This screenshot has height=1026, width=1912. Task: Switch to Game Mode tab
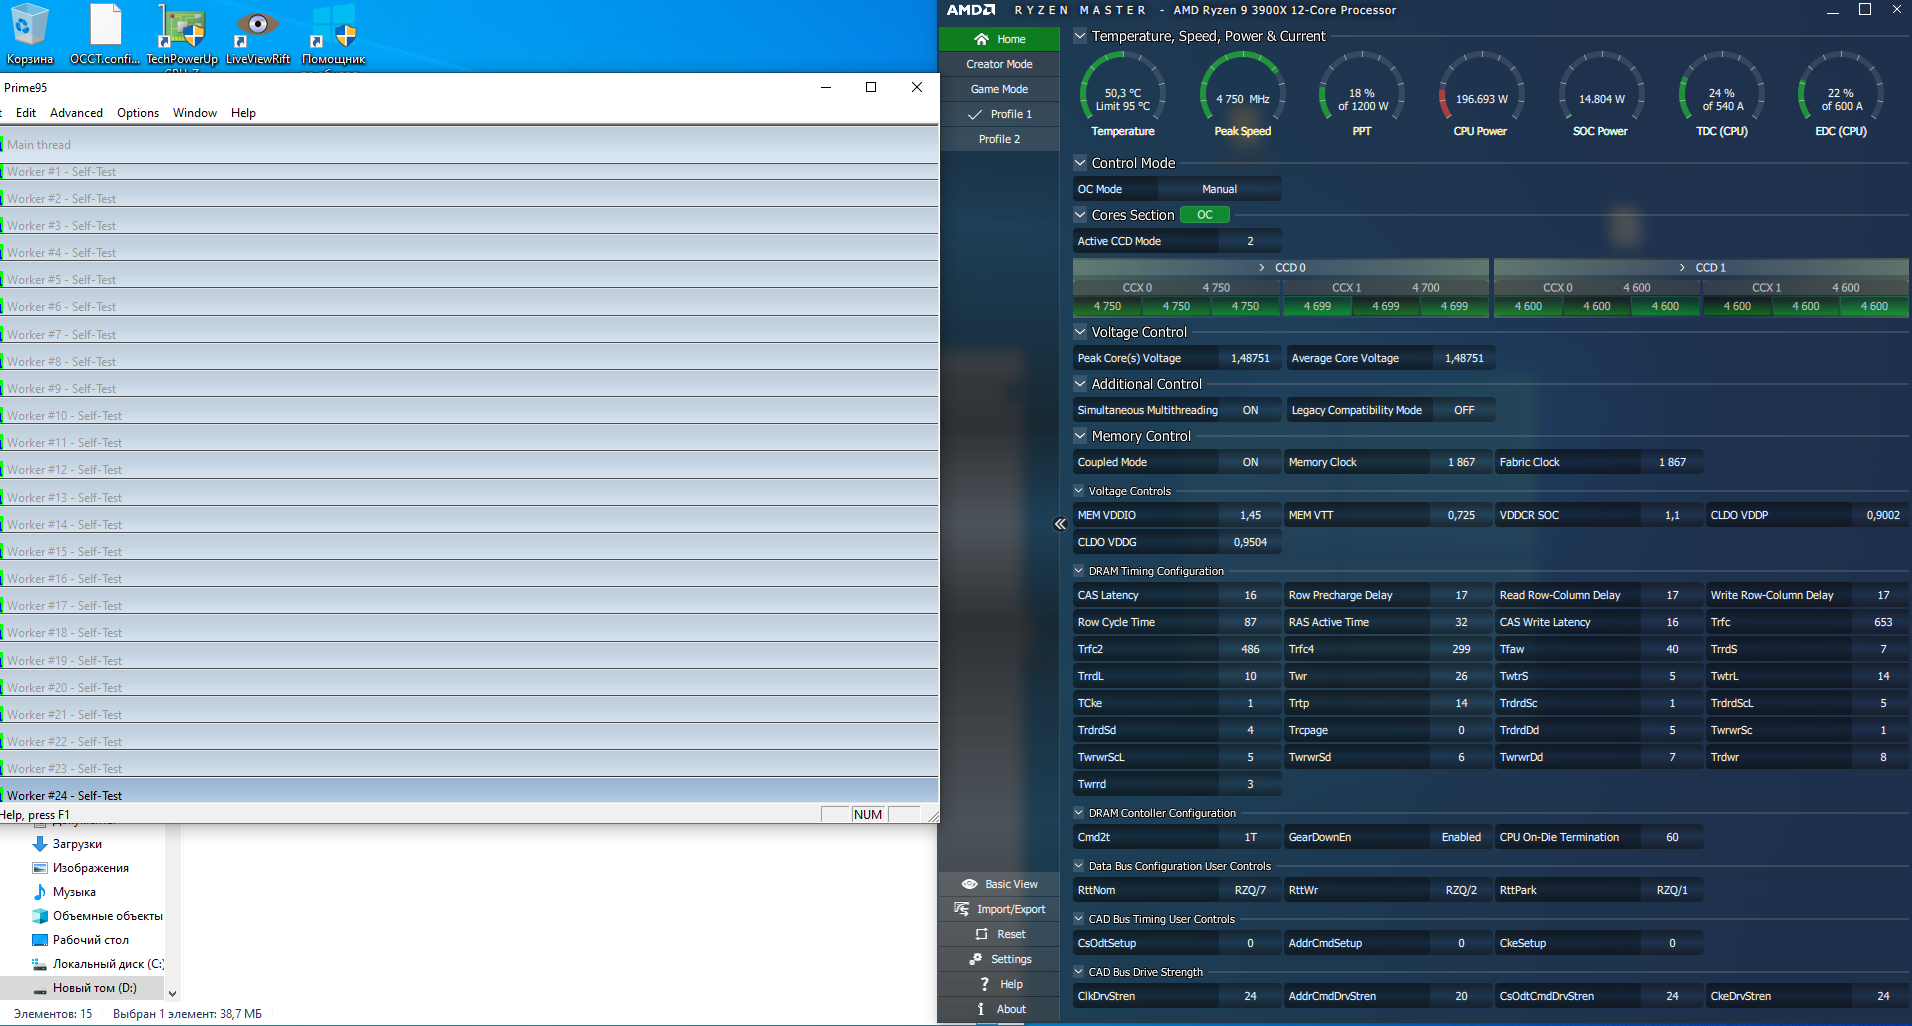point(999,89)
